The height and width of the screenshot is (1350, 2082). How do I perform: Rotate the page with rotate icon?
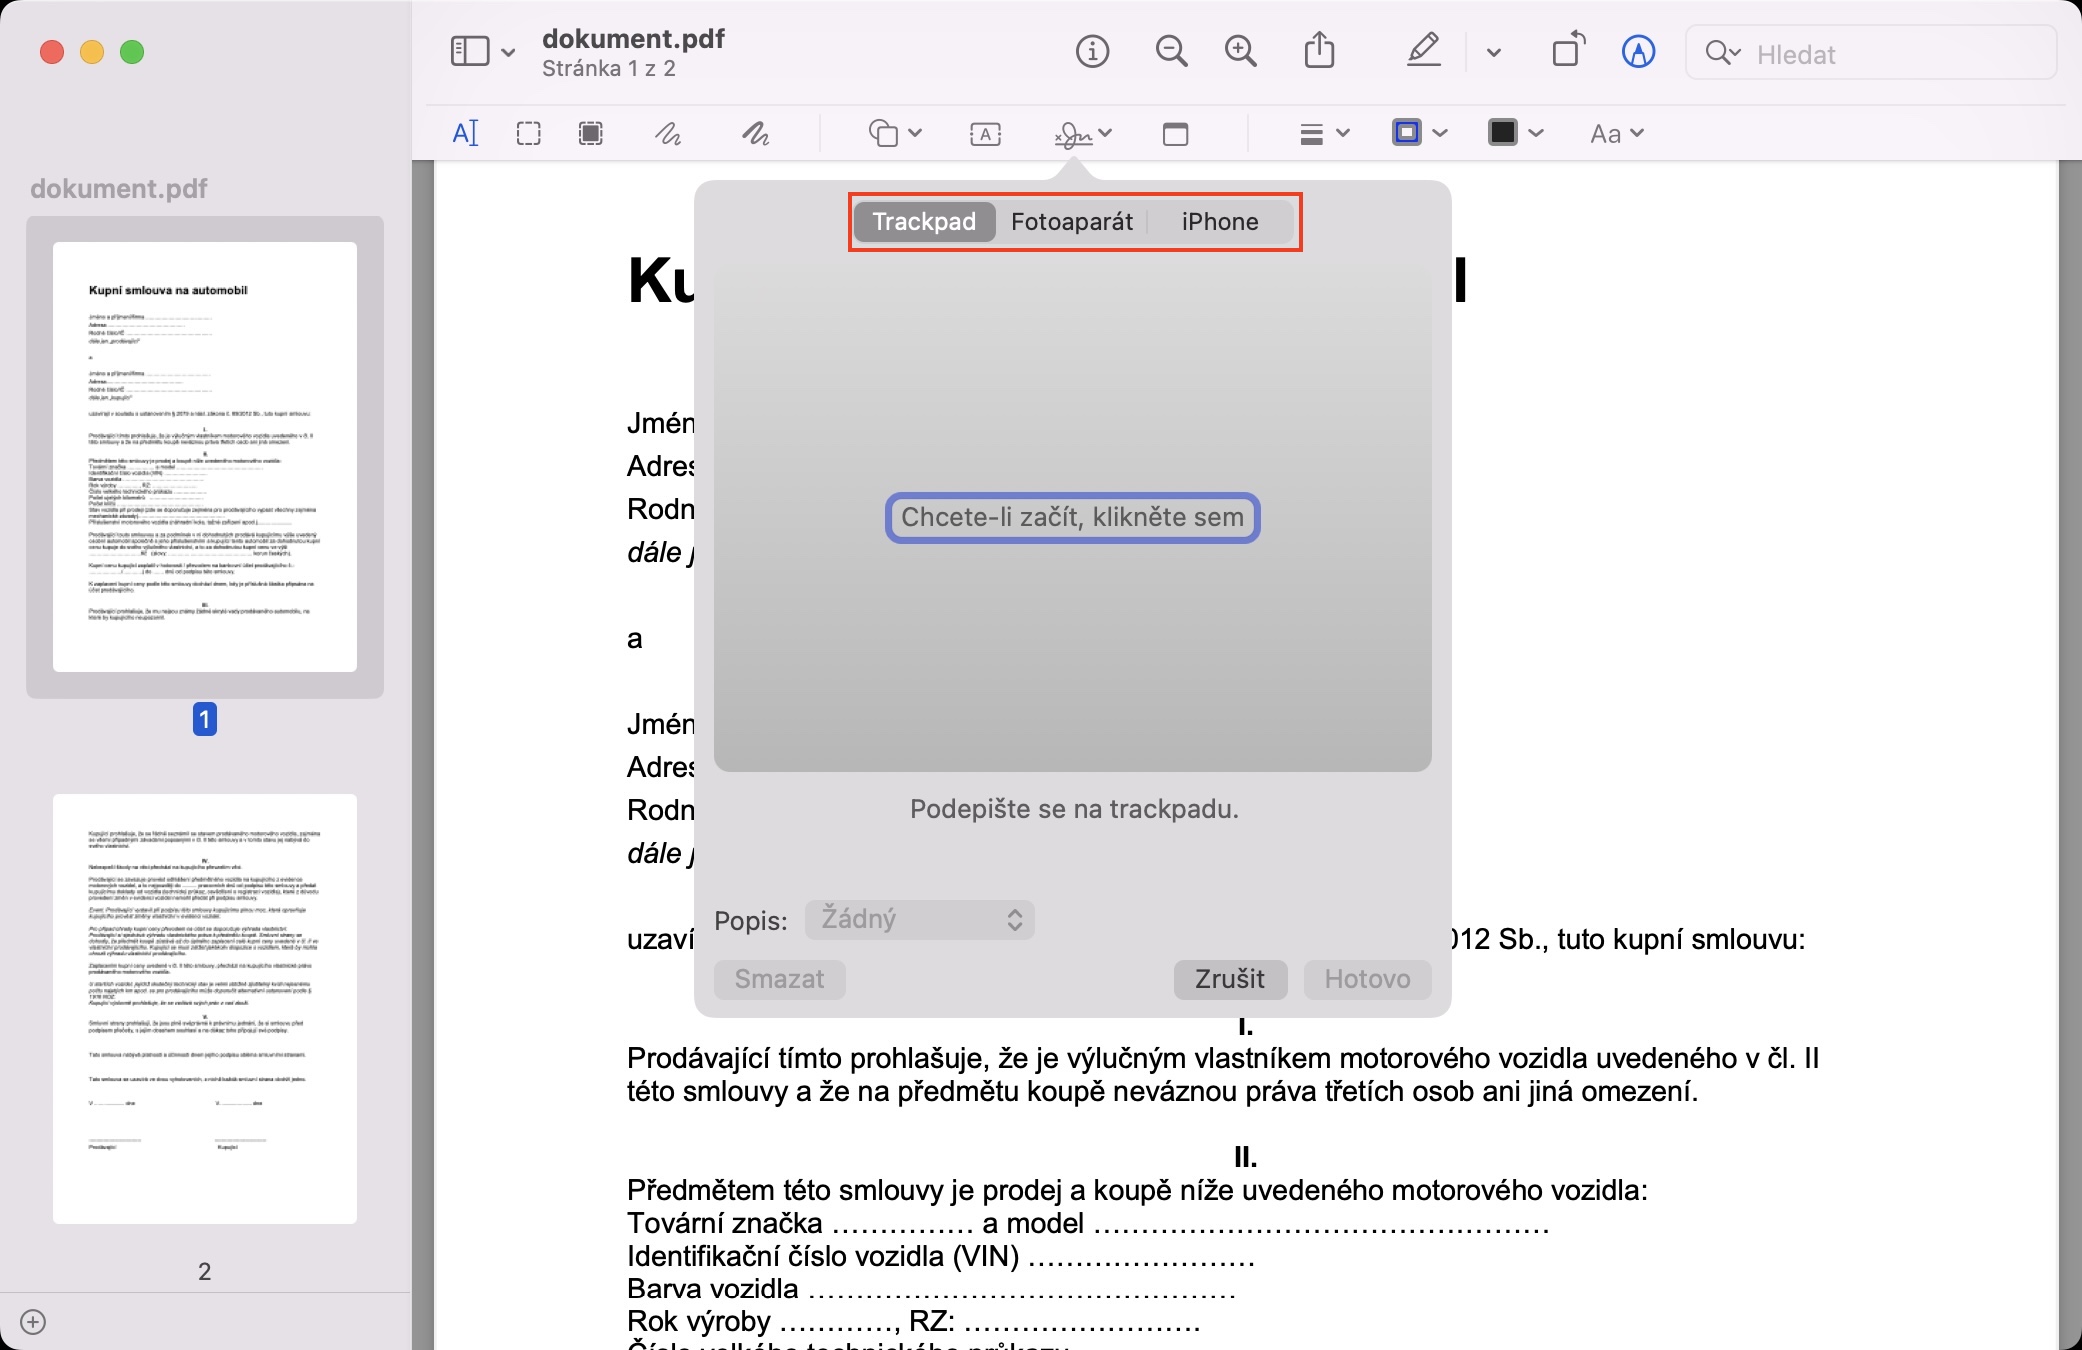tap(1568, 51)
